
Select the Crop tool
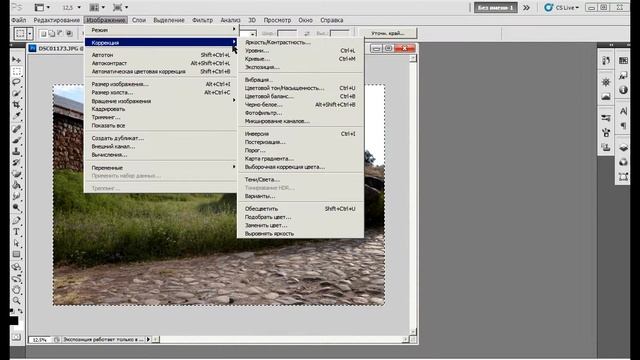pos(16,104)
